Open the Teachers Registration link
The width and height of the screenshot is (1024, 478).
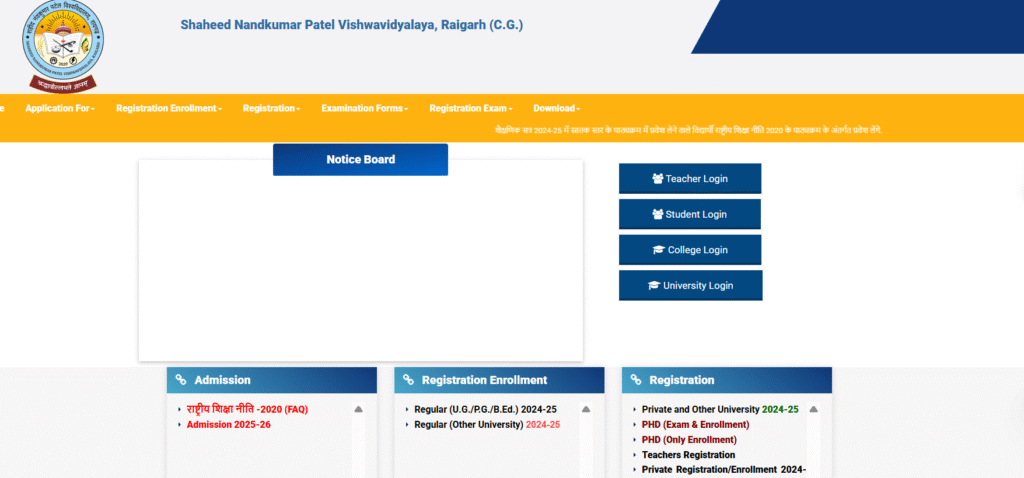click(x=688, y=454)
